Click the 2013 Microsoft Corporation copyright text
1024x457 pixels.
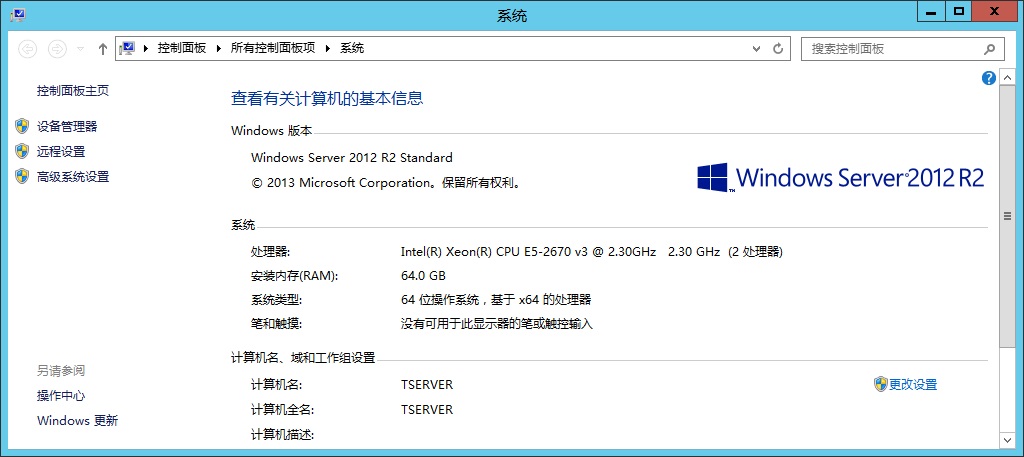point(387,183)
